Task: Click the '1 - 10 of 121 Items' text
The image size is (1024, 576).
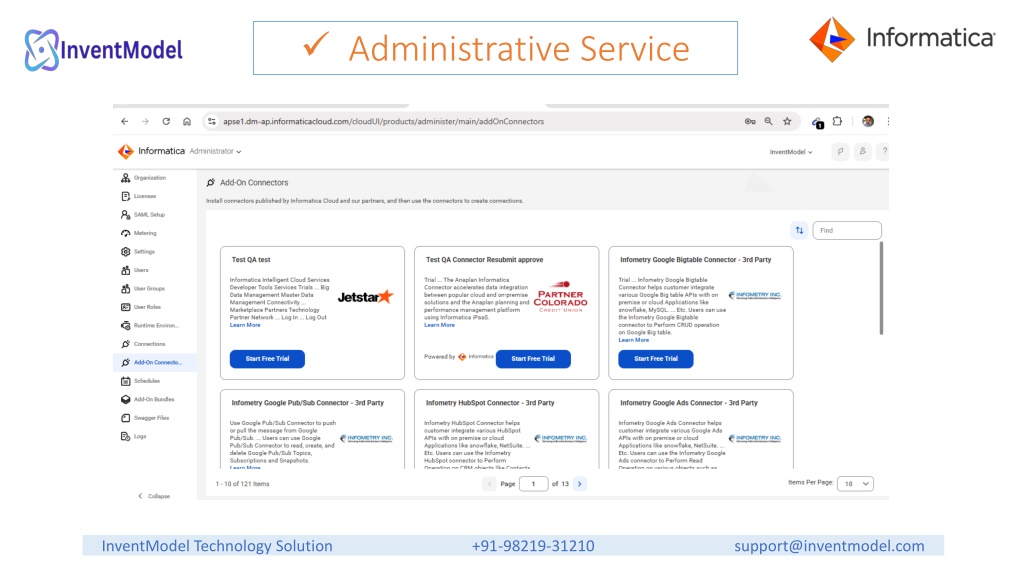Action: (242, 484)
